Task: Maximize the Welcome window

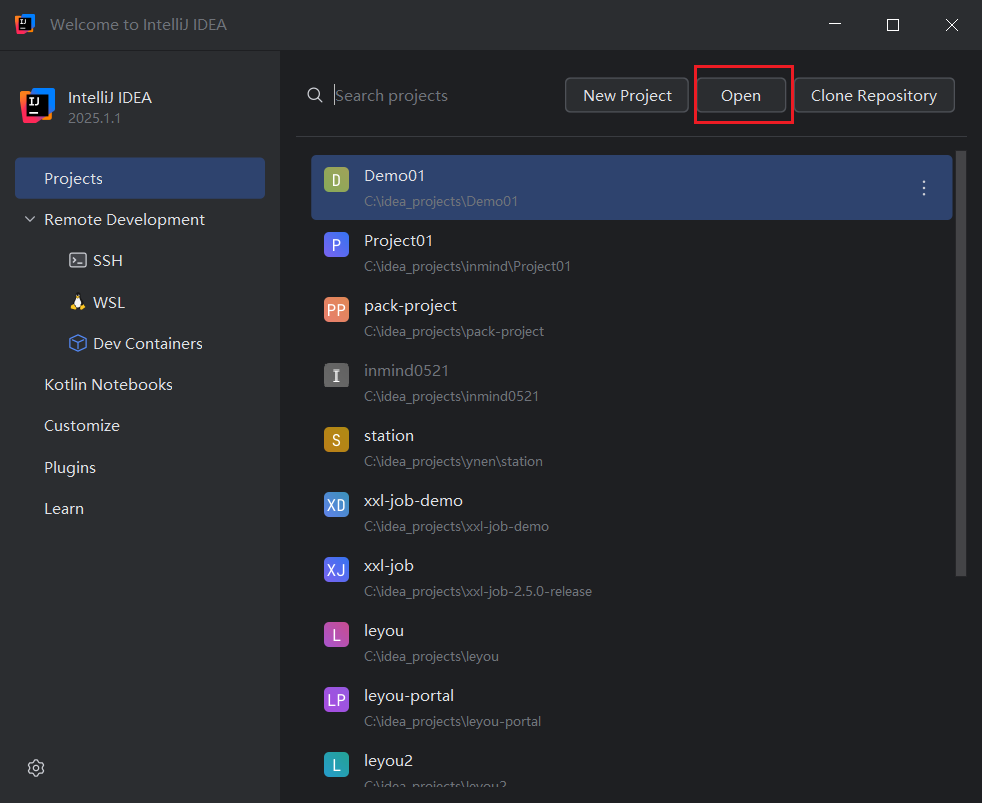Action: 893,24
